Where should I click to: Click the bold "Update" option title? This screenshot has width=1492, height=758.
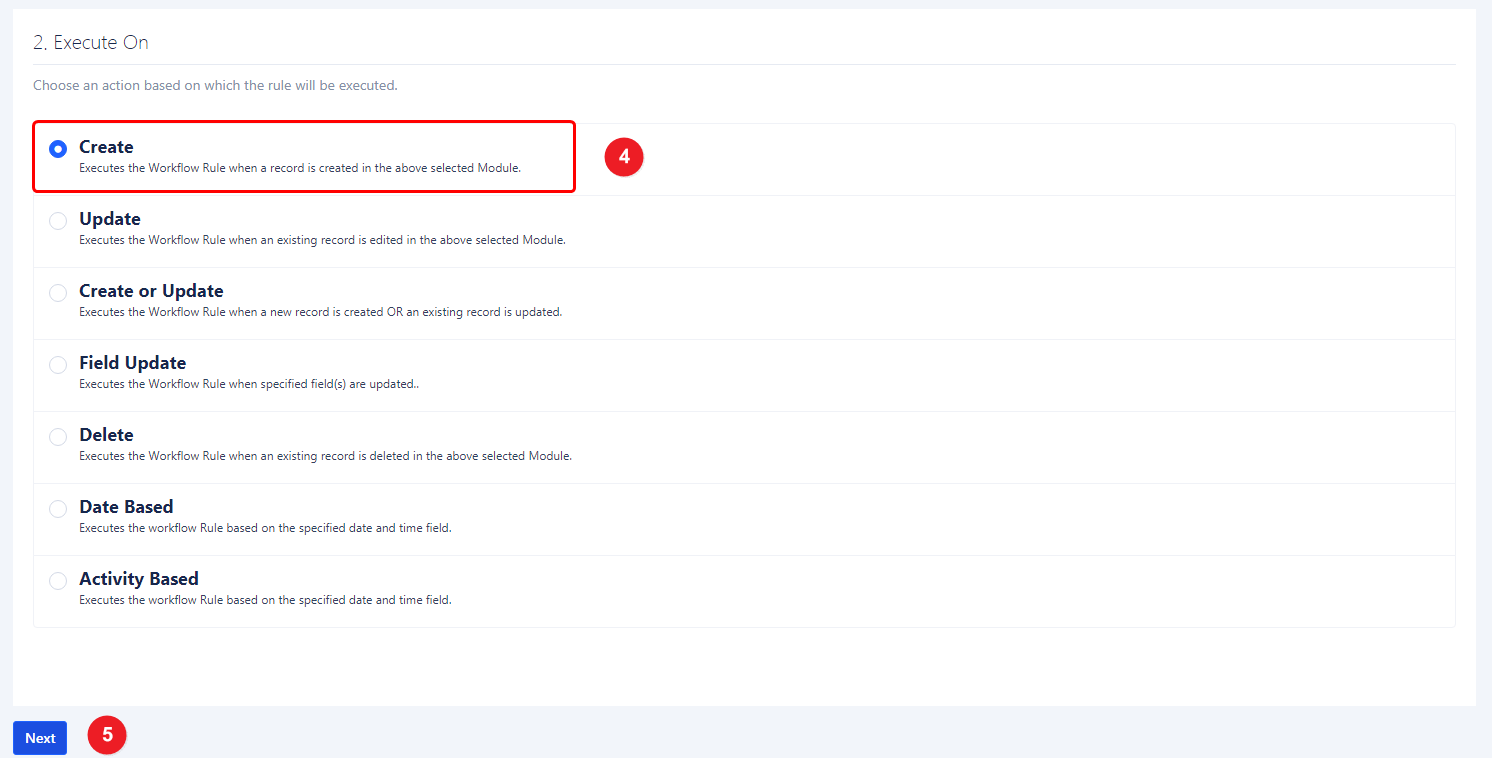pos(110,219)
